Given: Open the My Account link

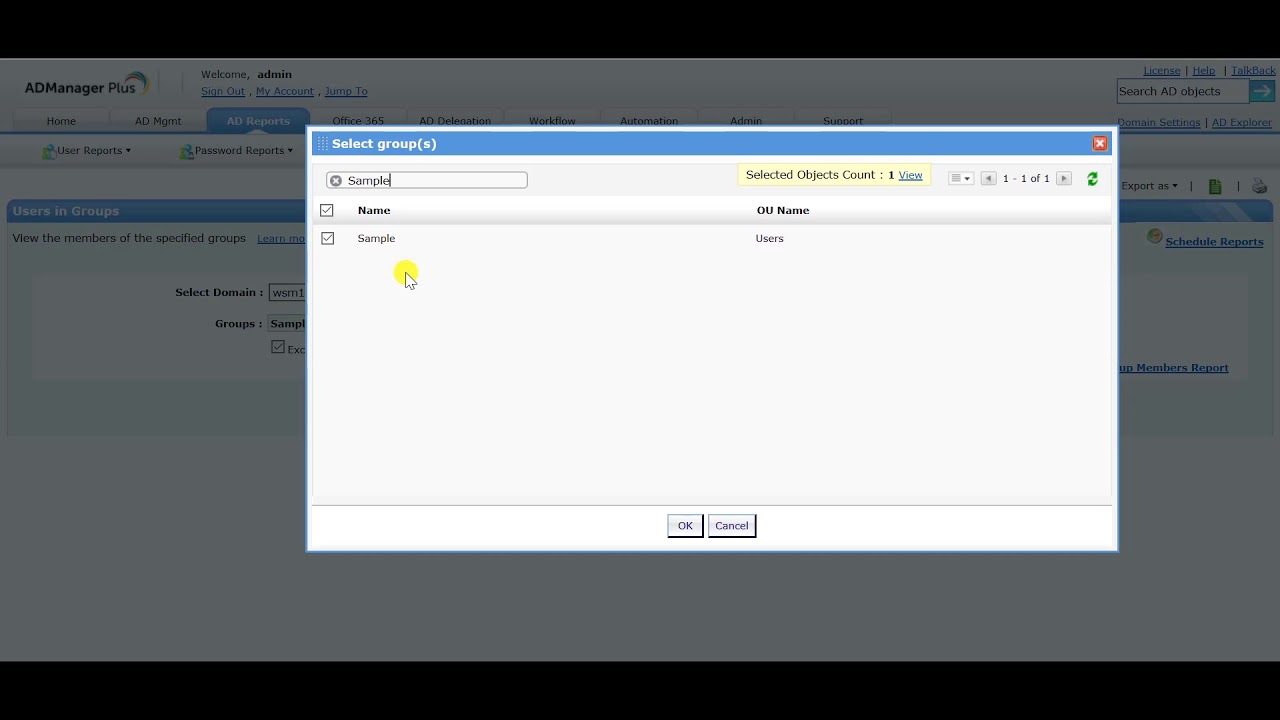Looking at the screenshot, I should tap(285, 91).
